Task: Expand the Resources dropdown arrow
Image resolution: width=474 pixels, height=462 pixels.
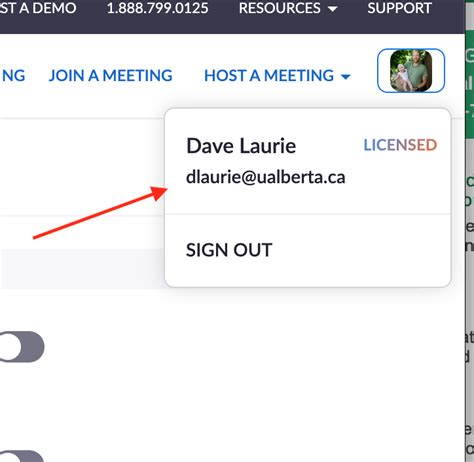Action: click(x=332, y=9)
